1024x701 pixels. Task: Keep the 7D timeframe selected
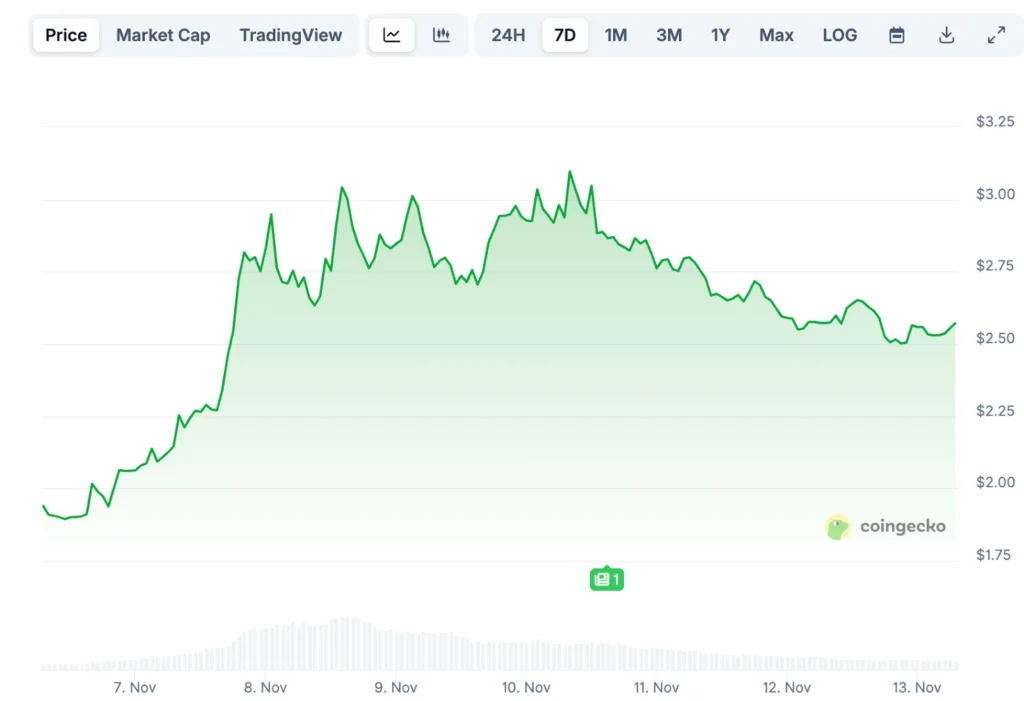(564, 34)
